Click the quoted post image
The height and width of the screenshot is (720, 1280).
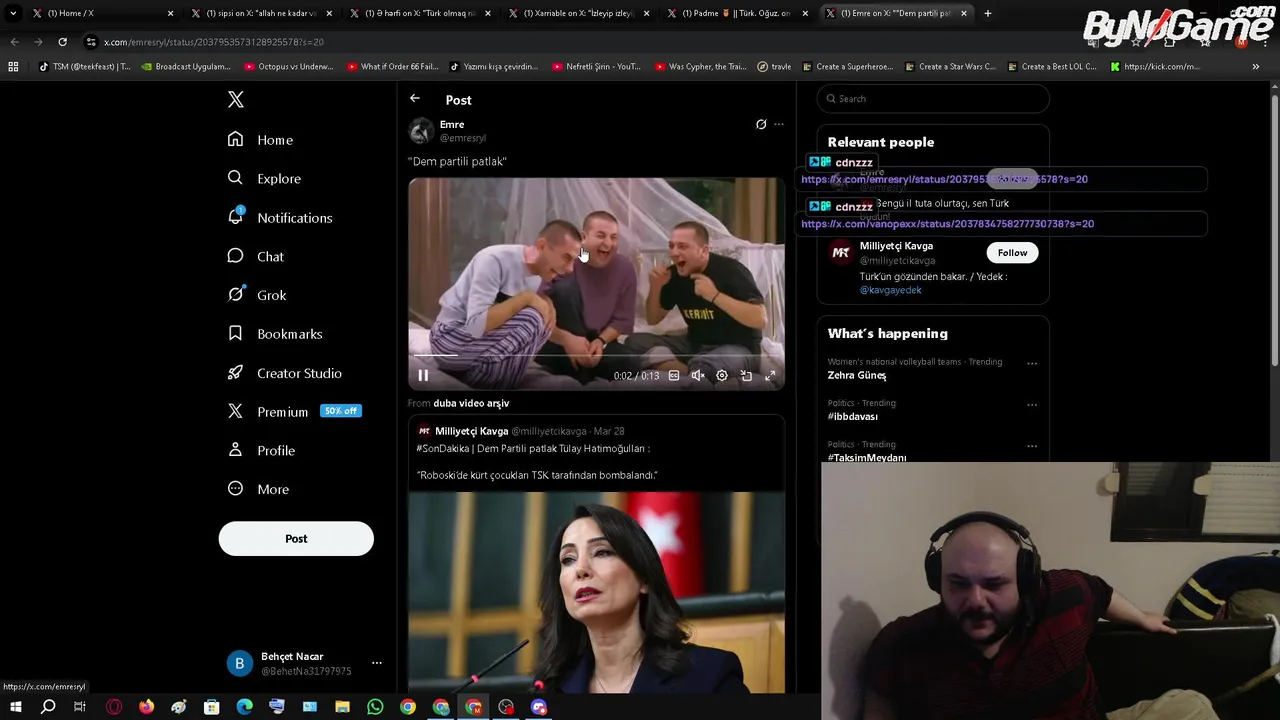coord(596,592)
